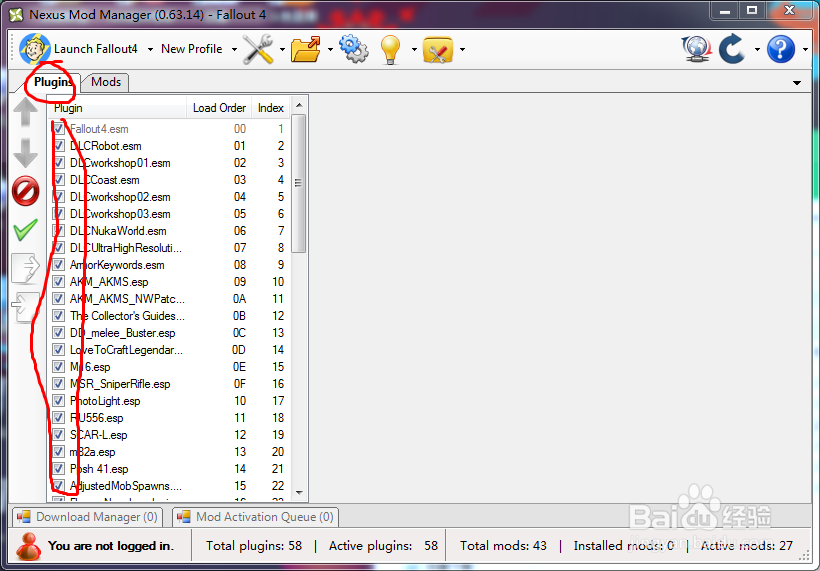This screenshot has width=820, height=571.
Task: Click the Launch Fallout4 button label
Action: click(x=96, y=49)
